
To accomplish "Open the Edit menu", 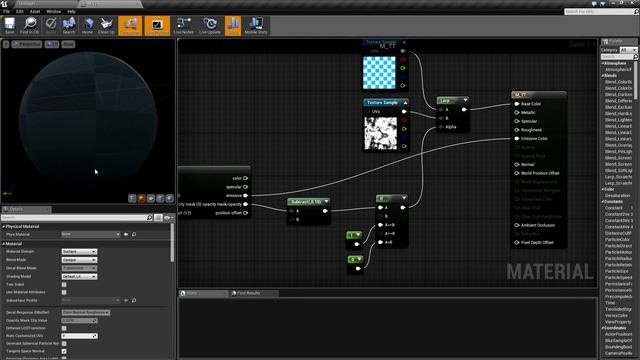I will (20, 11).
